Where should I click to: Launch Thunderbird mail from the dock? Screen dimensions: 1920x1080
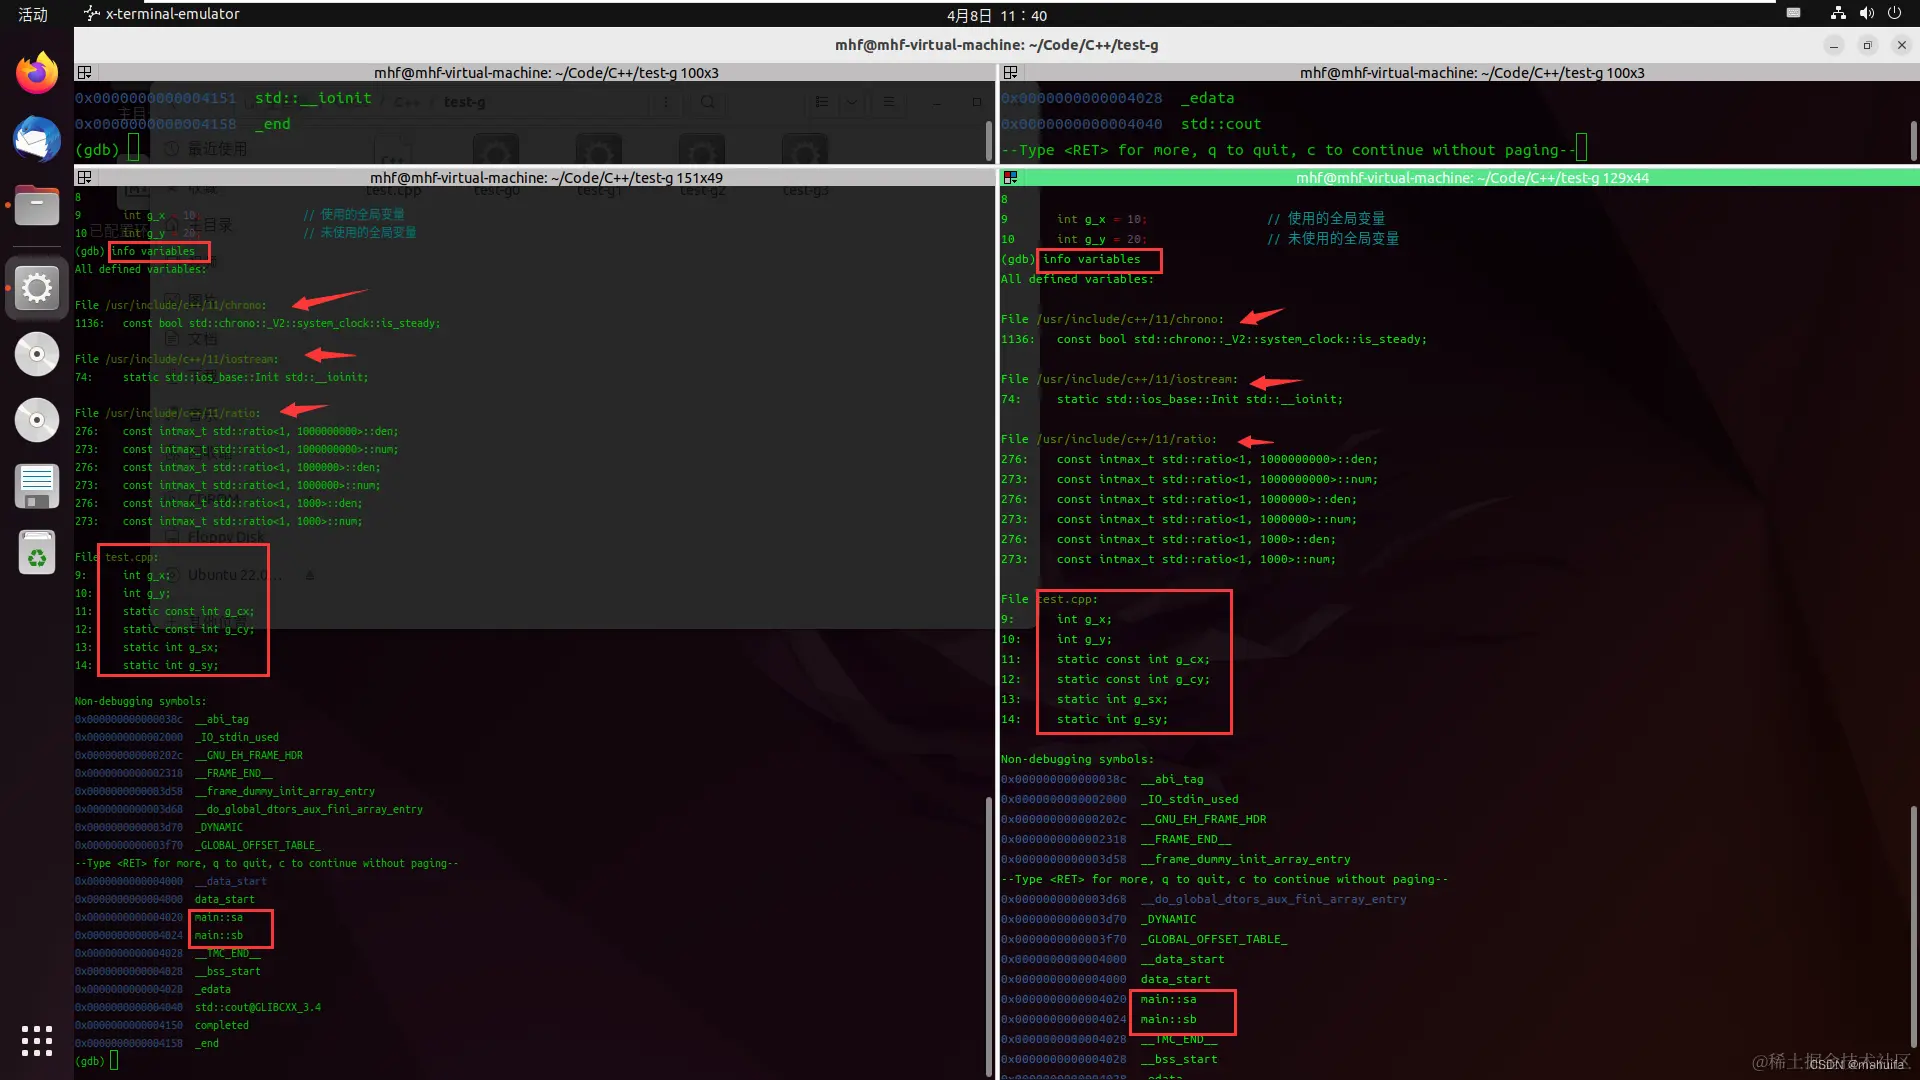[x=37, y=139]
